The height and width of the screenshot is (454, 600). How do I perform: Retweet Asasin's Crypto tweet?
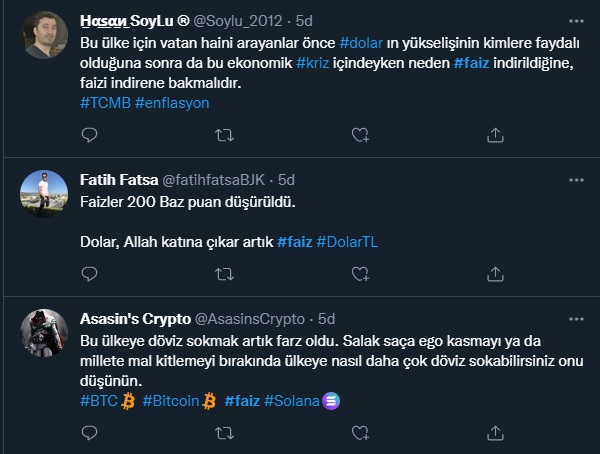click(224, 432)
